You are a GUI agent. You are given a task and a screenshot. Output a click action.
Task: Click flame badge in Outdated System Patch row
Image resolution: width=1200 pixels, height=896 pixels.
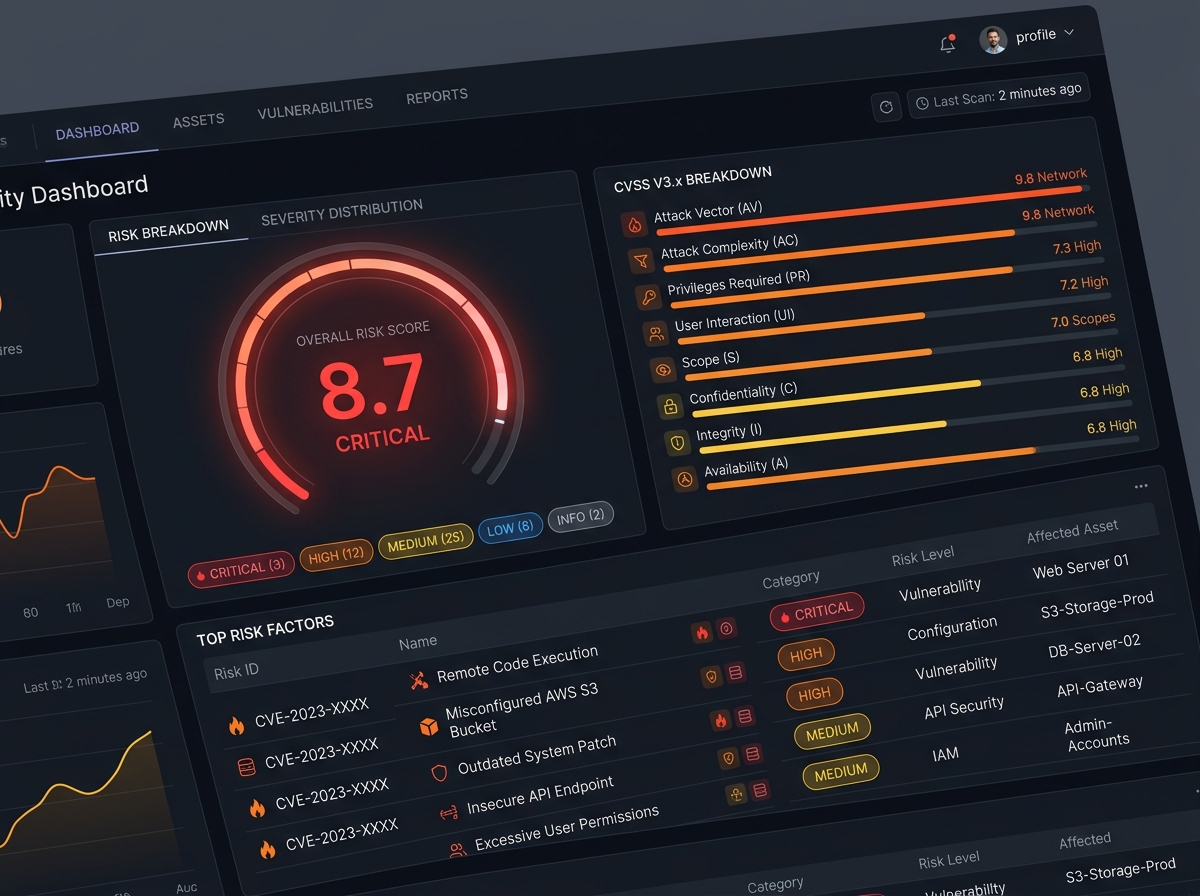pyautogui.click(x=720, y=720)
